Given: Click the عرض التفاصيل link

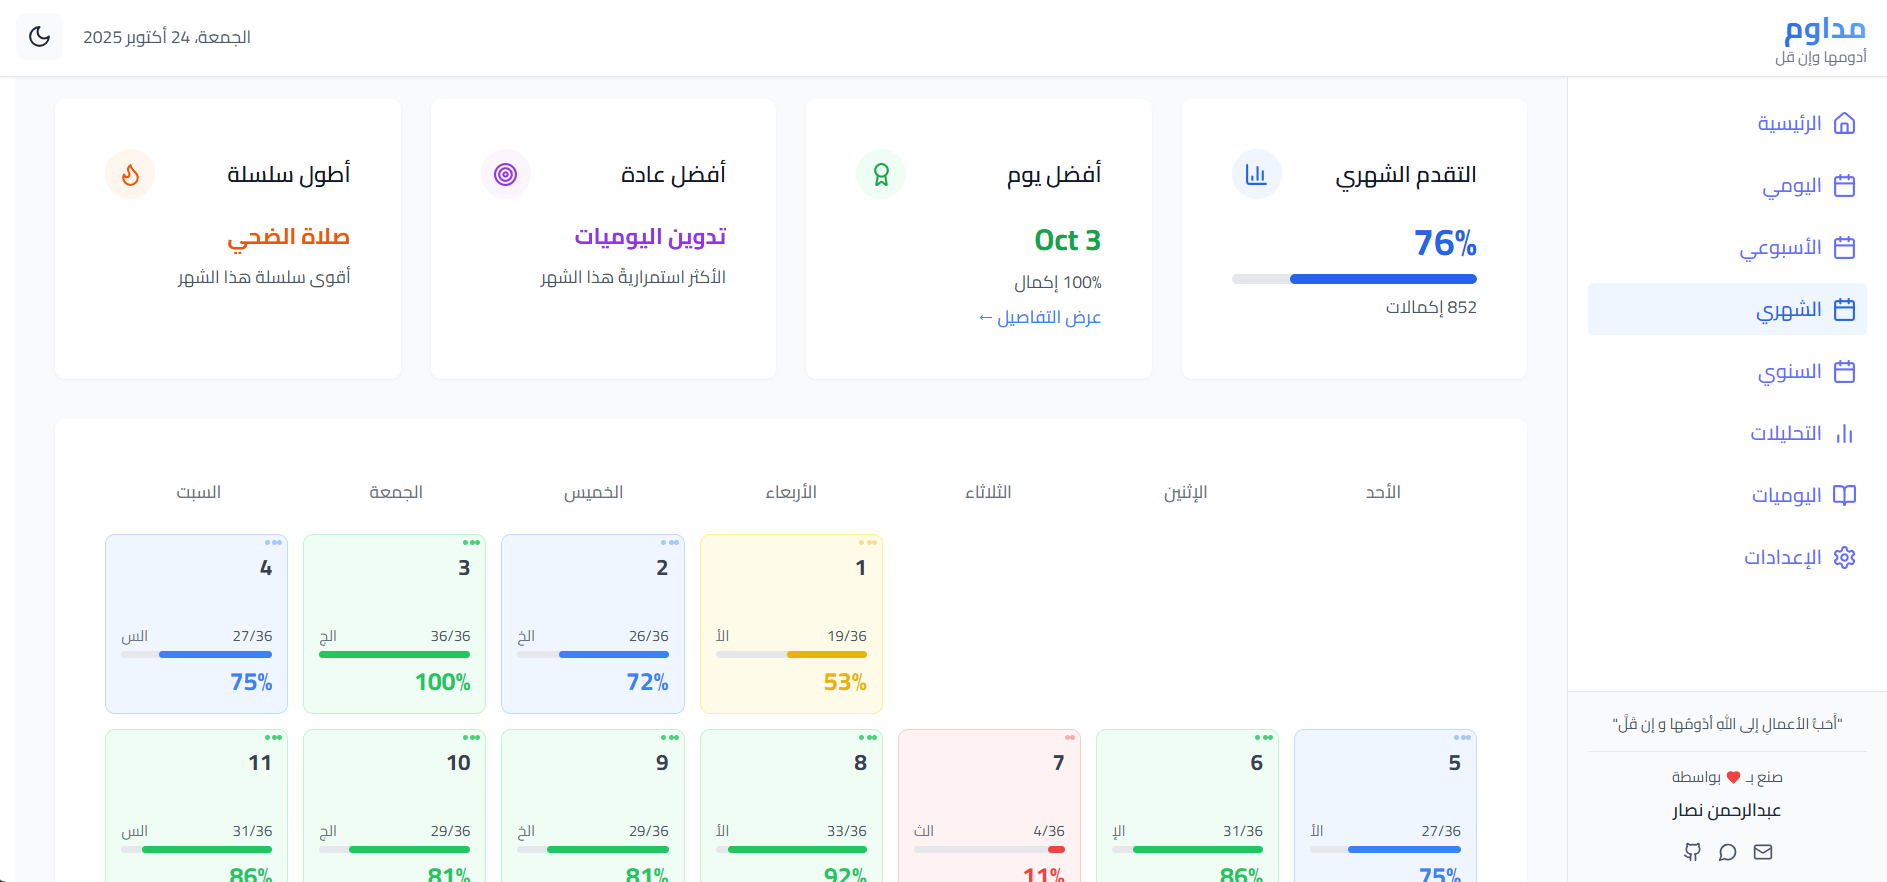Looking at the screenshot, I should [x=1040, y=317].
